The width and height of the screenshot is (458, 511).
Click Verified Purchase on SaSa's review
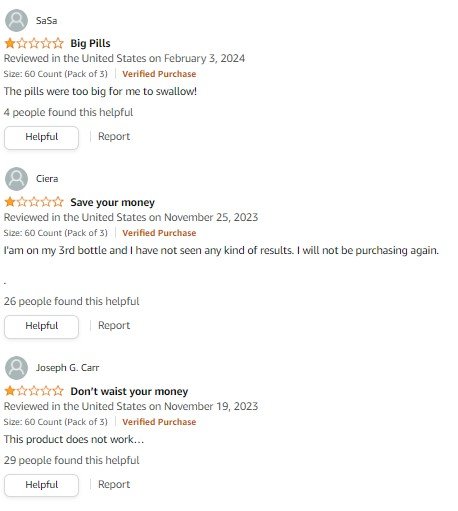tap(159, 74)
